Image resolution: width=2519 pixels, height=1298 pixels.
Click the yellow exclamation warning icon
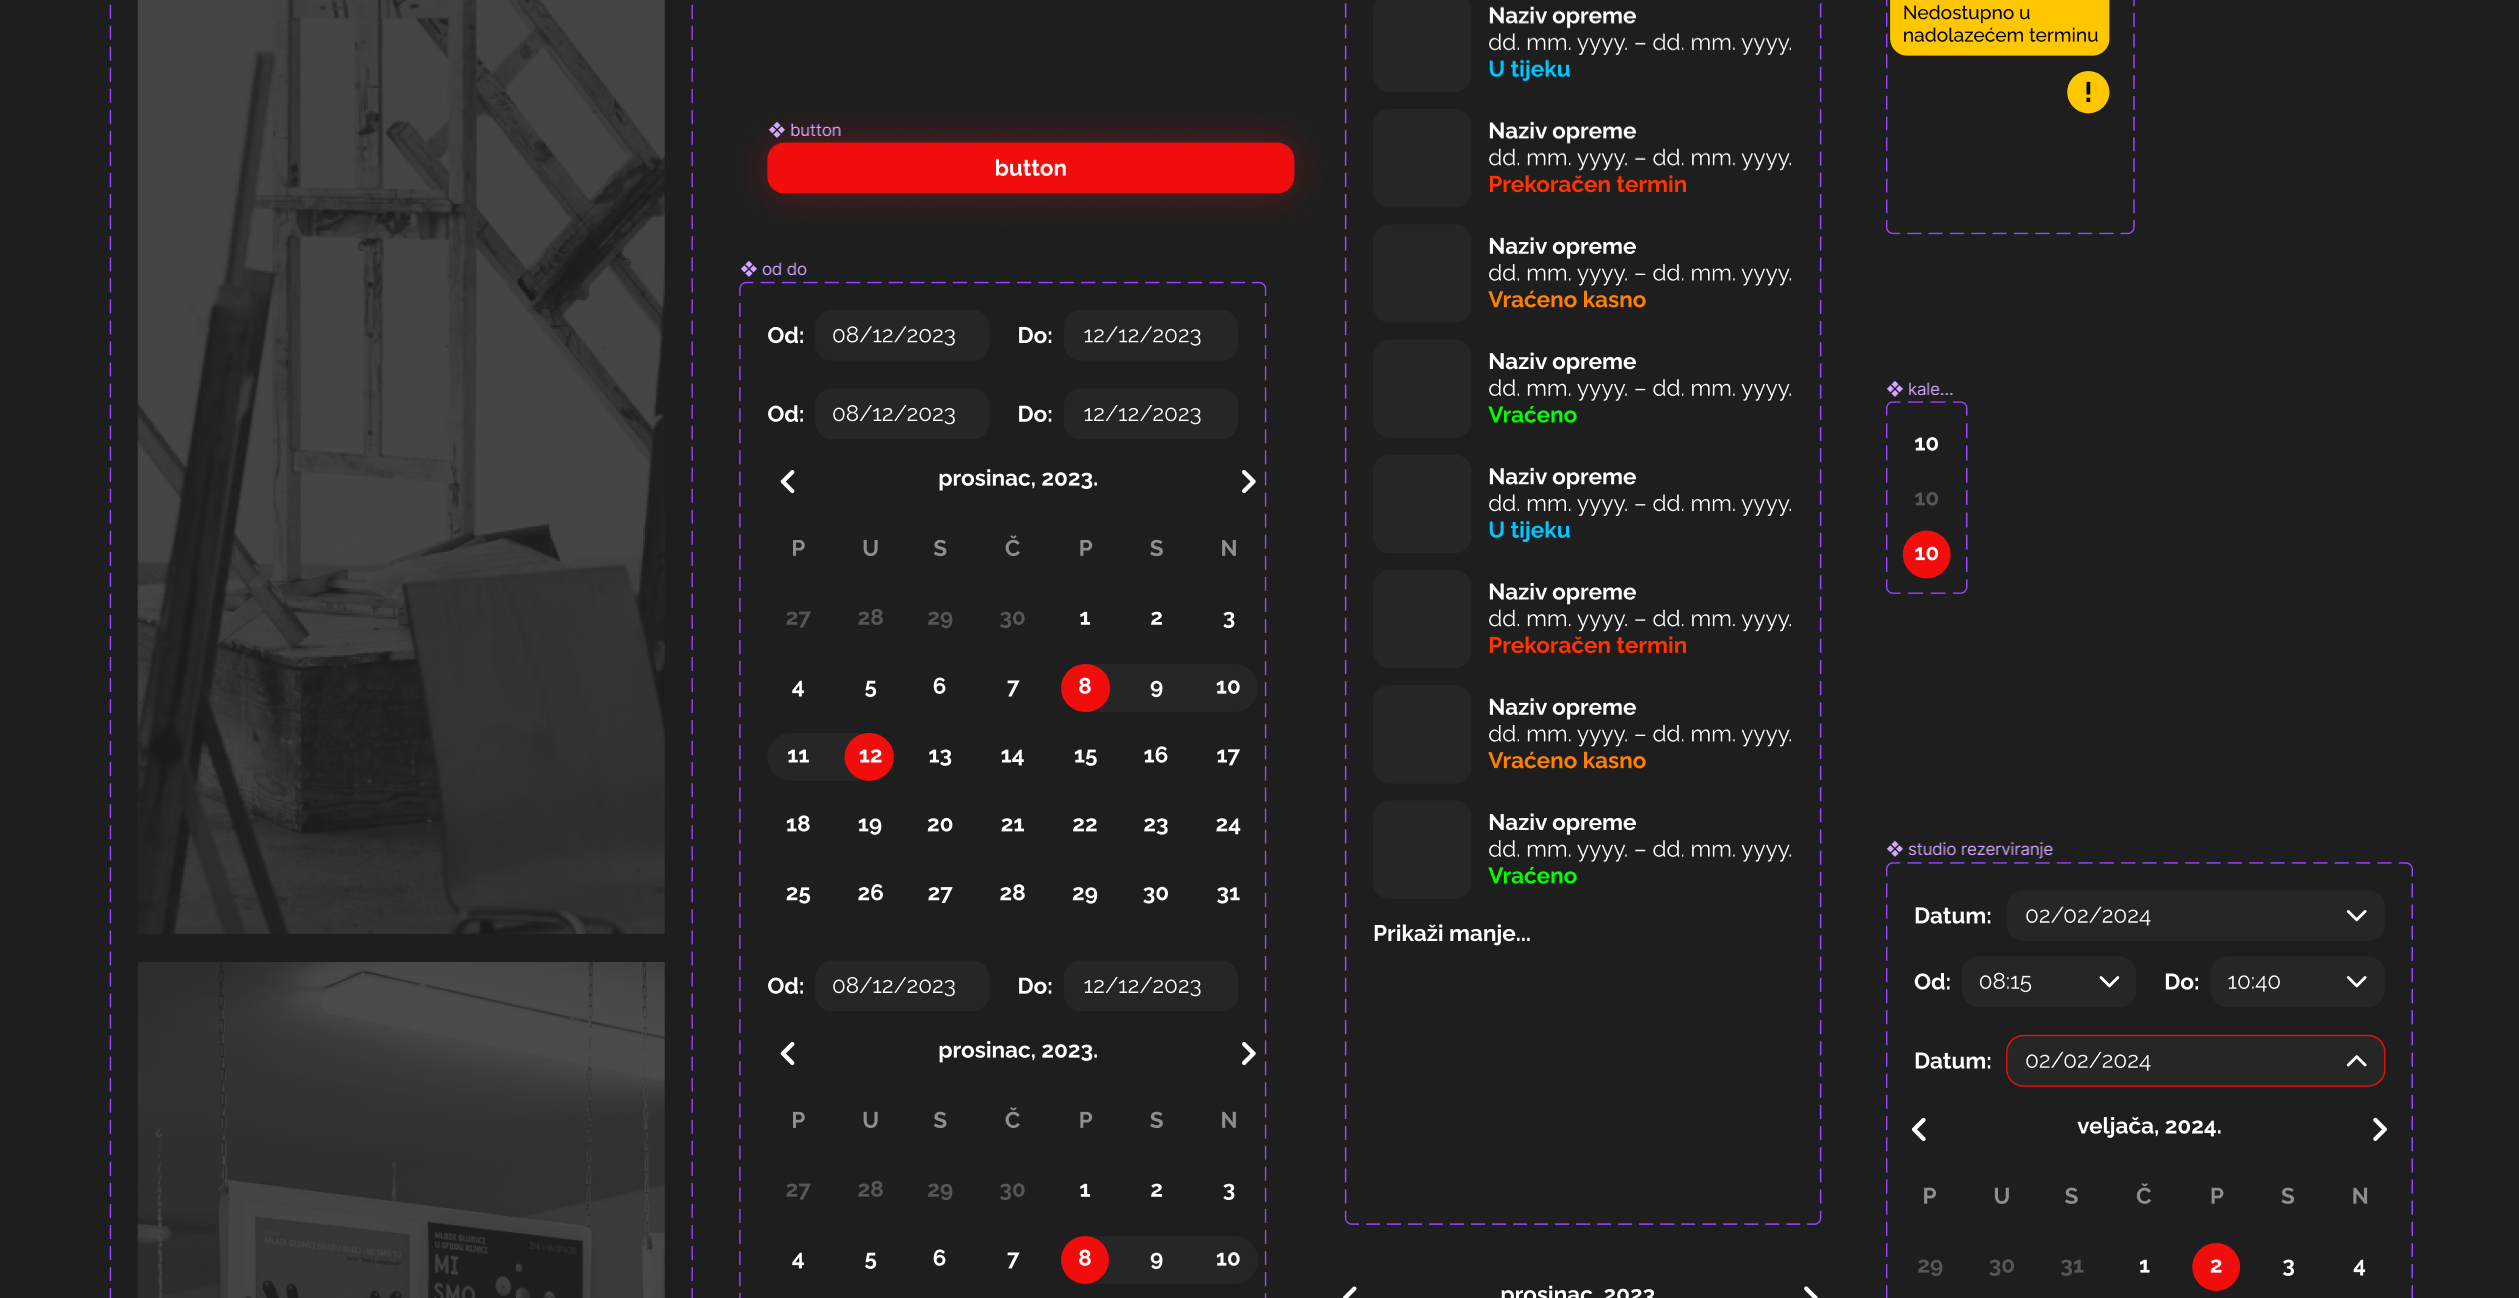tap(2087, 93)
